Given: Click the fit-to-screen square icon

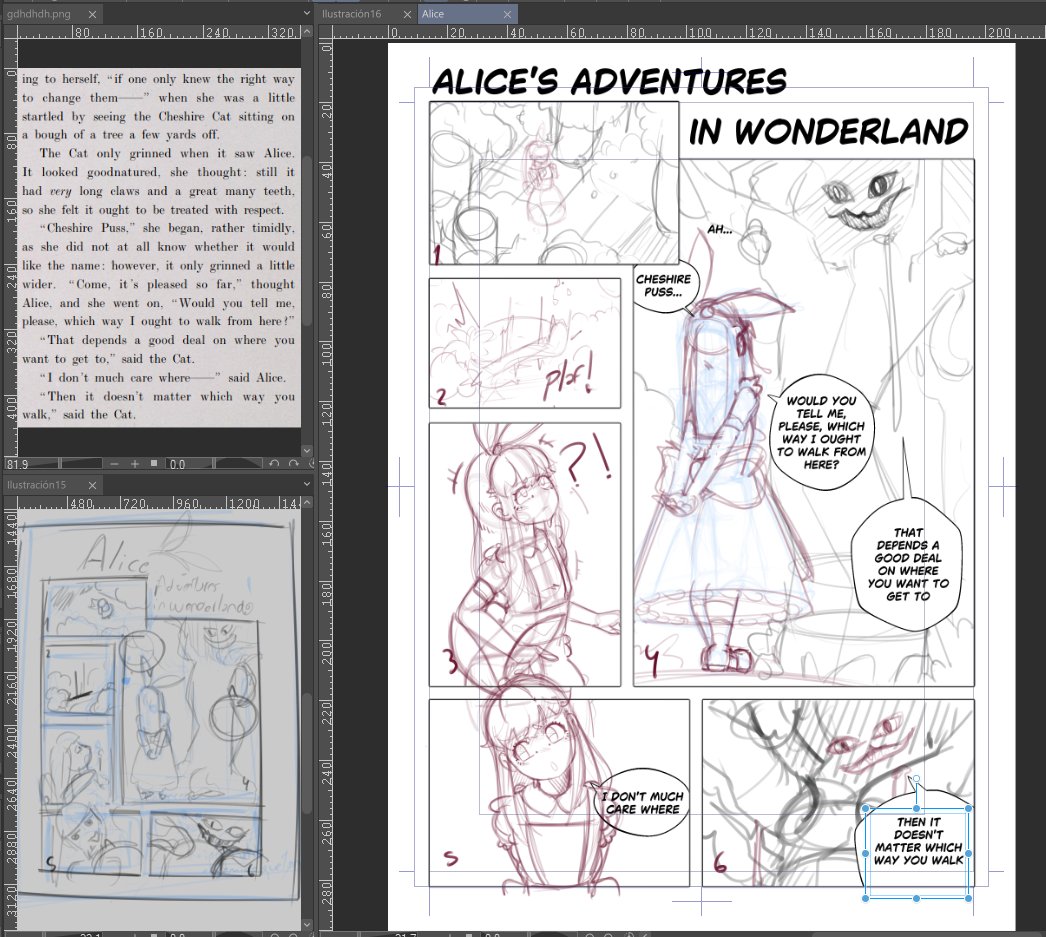Looking at the screenshot, I should pos(153,463).
